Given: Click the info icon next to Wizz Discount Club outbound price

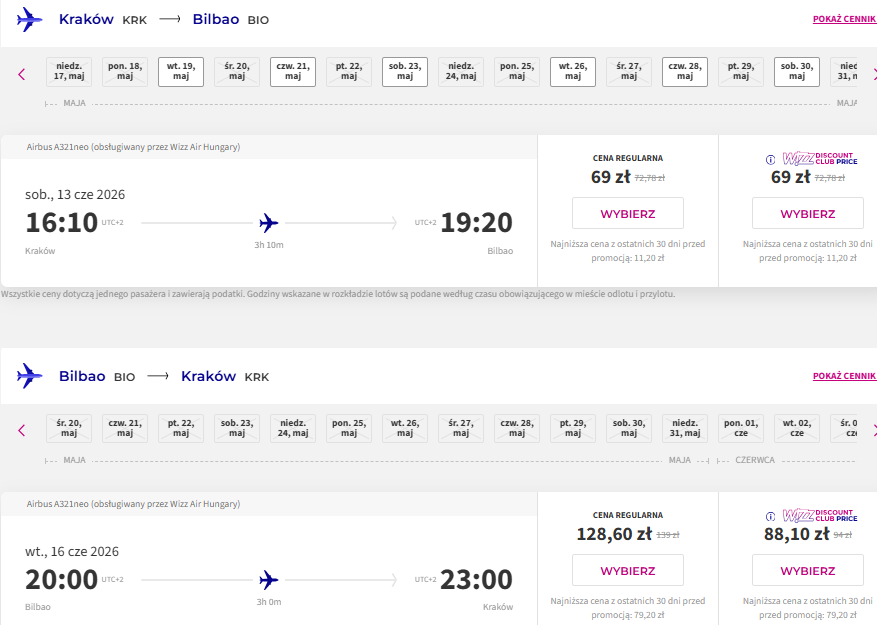Looking at the screenshot, I should [x=770, y=160].
